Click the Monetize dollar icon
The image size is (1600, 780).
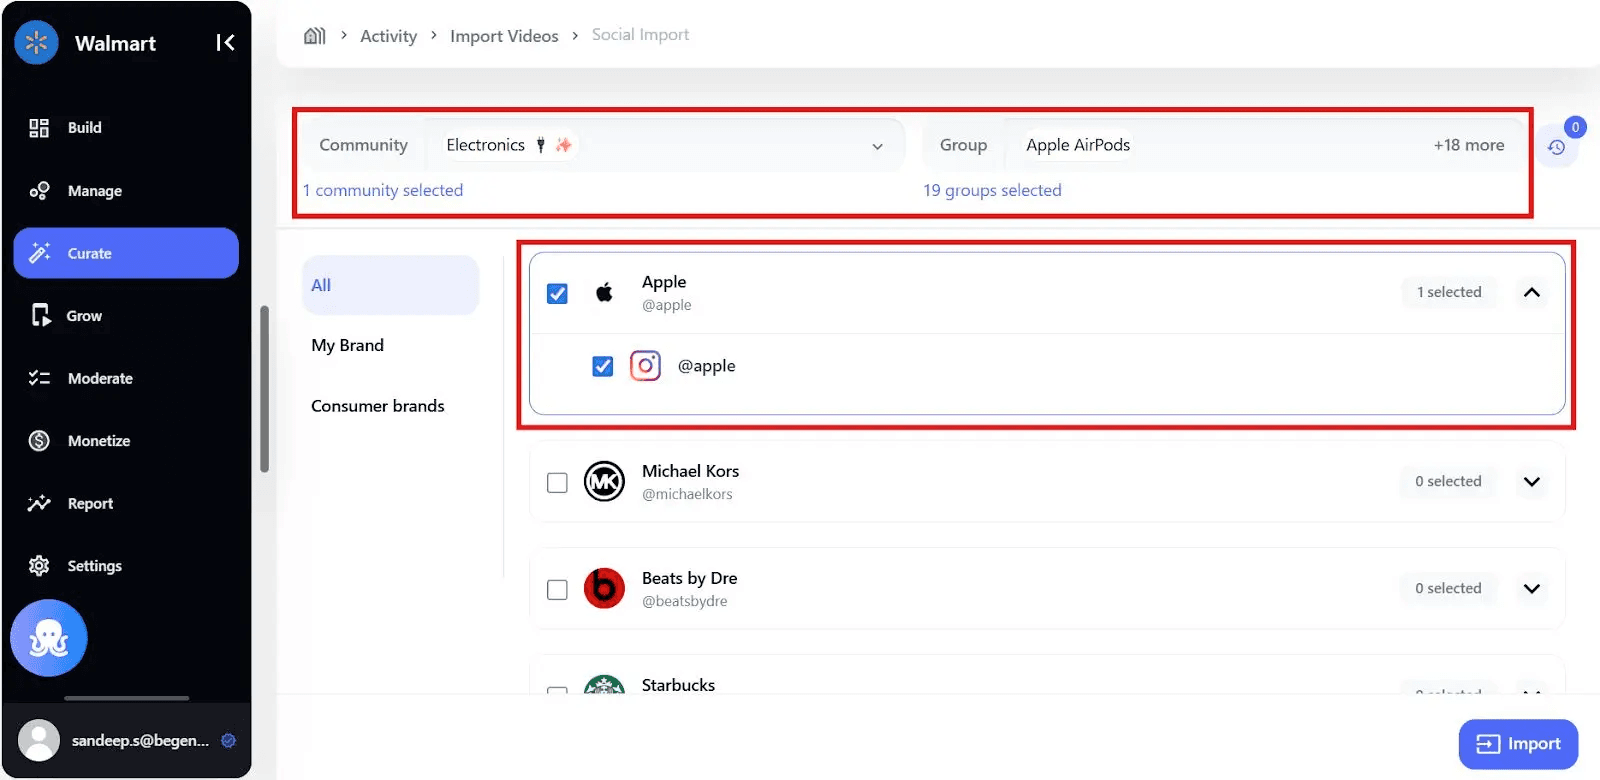tap(39, 441)
